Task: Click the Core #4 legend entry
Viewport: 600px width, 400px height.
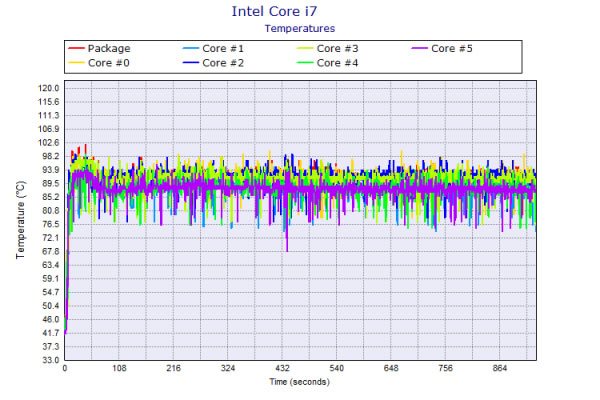Action: [328, 63]
